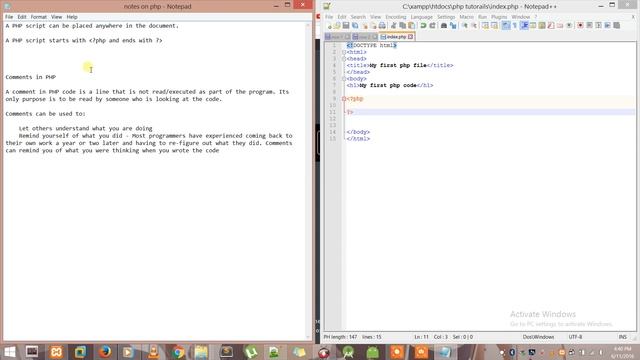The image size is (640, 360).
Task: Click the Zoom In icon in Notepad++
Action: pyautogui.click(x=464, y=26)
